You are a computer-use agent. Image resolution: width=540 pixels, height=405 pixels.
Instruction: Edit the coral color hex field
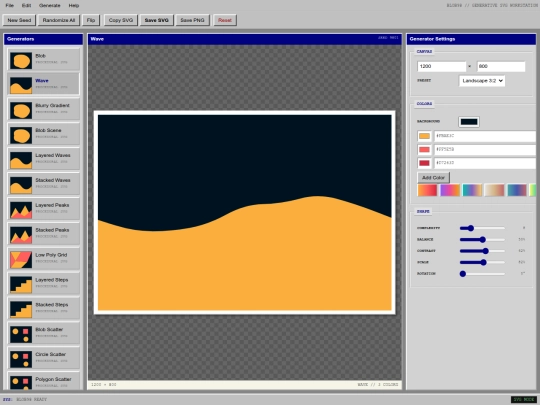[x=485, y=149]
